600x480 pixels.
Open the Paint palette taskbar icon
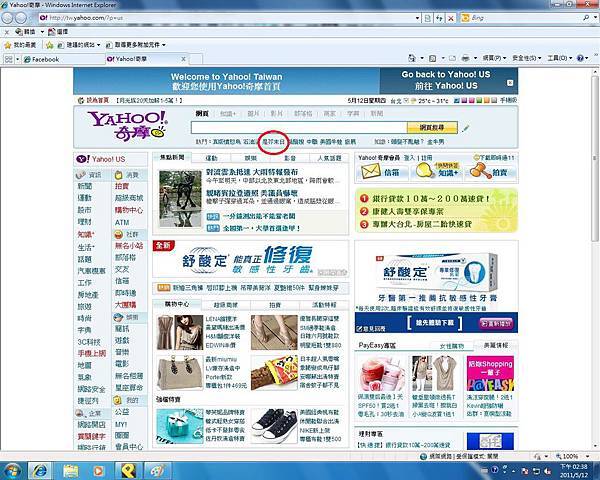157,470
